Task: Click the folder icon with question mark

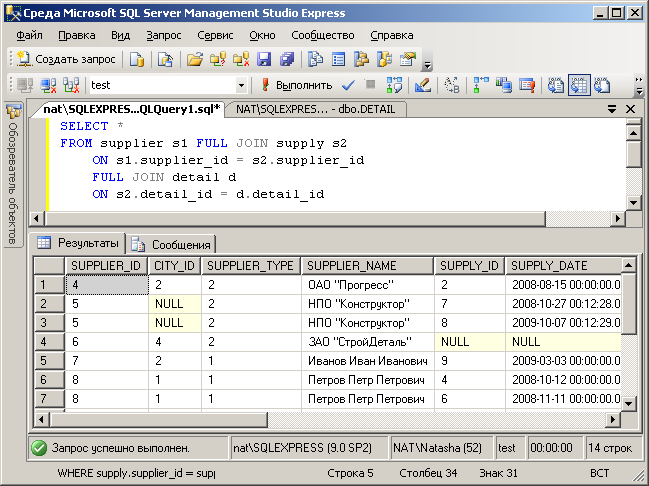Action: [218, 59]
